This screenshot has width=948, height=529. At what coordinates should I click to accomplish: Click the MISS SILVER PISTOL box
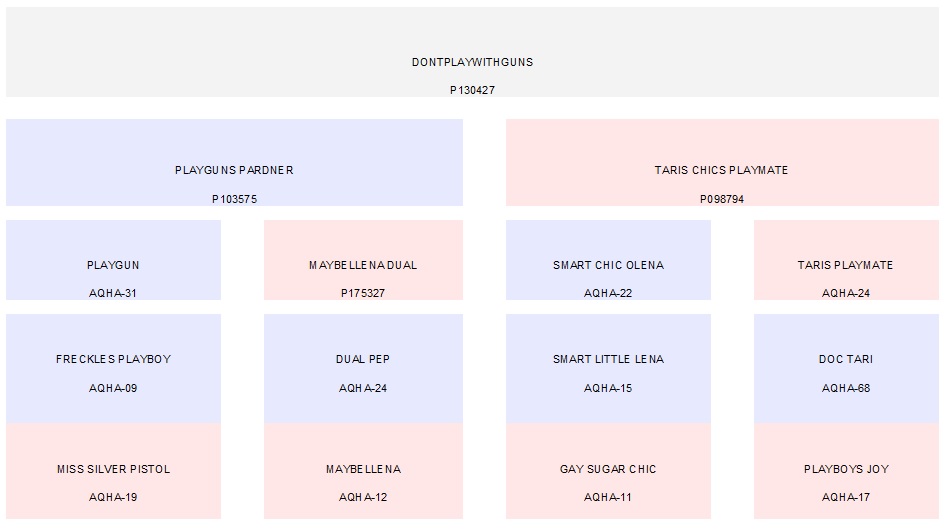[113, 469]
